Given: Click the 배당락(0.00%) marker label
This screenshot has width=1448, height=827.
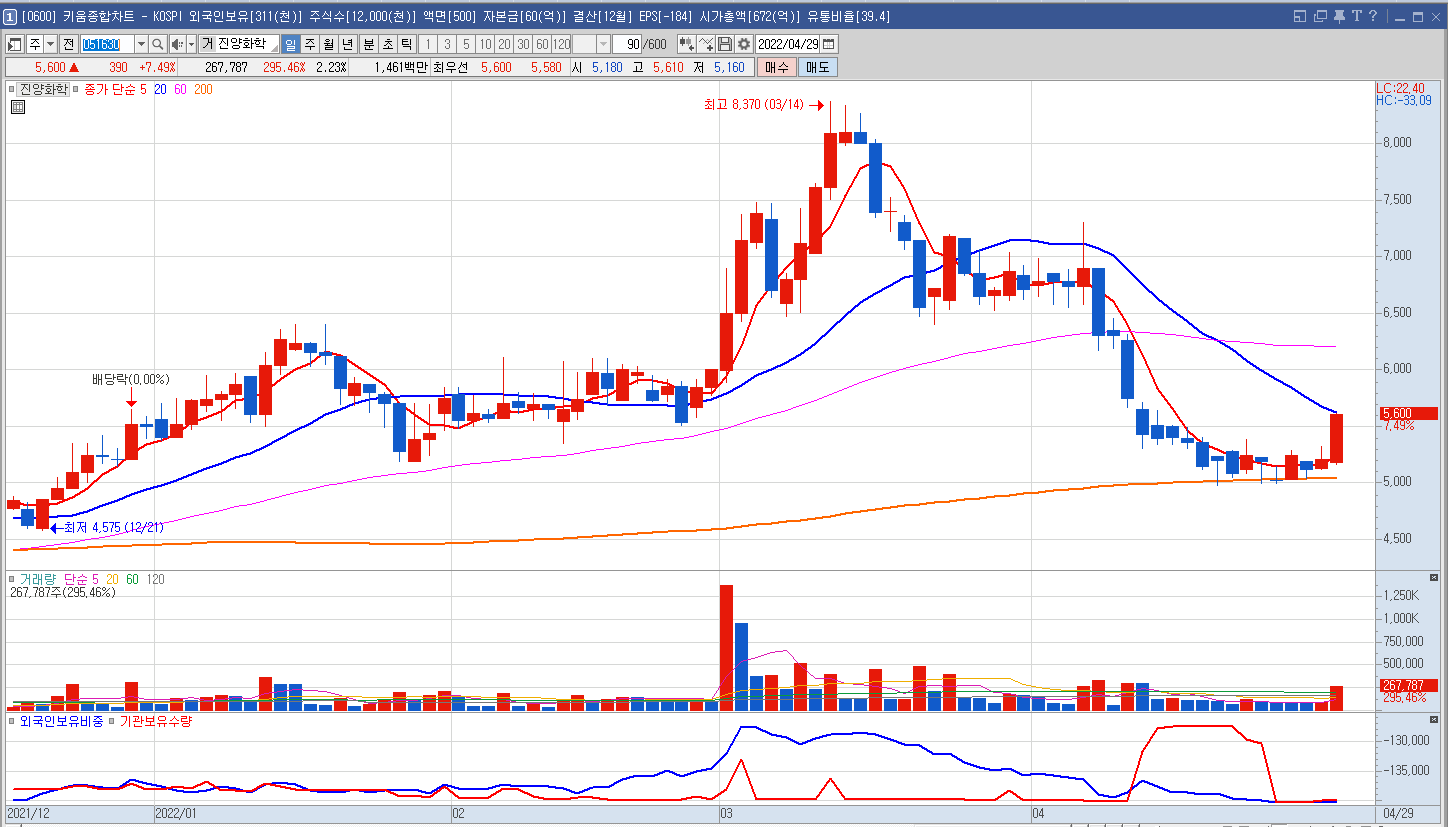Looking at the screenshot, I should [x=131, y=379].
